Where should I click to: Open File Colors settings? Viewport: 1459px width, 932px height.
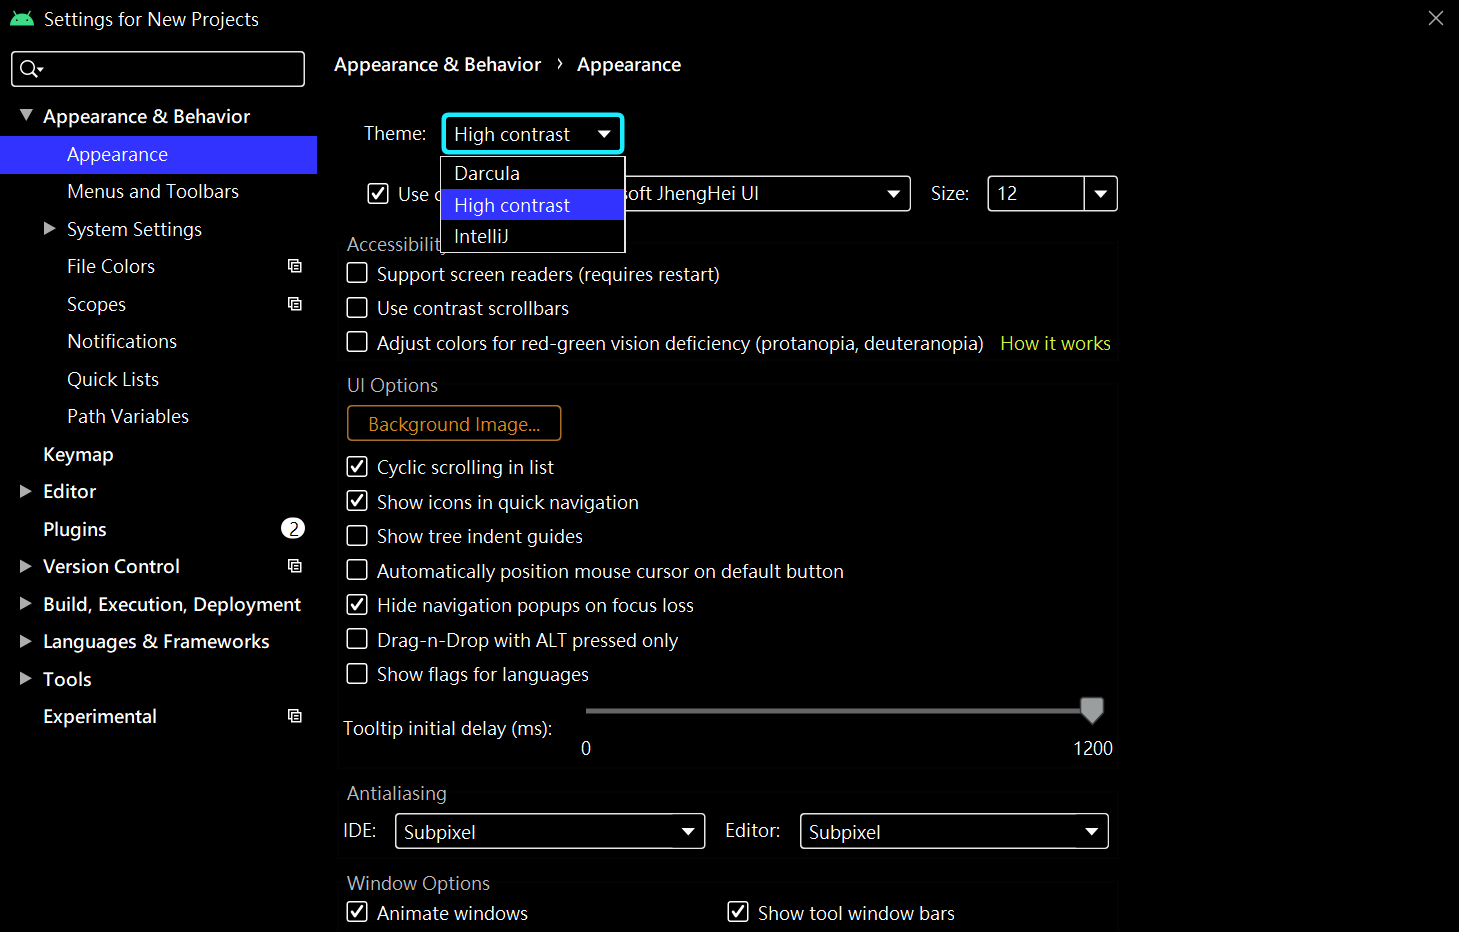(x=111, y=266)
